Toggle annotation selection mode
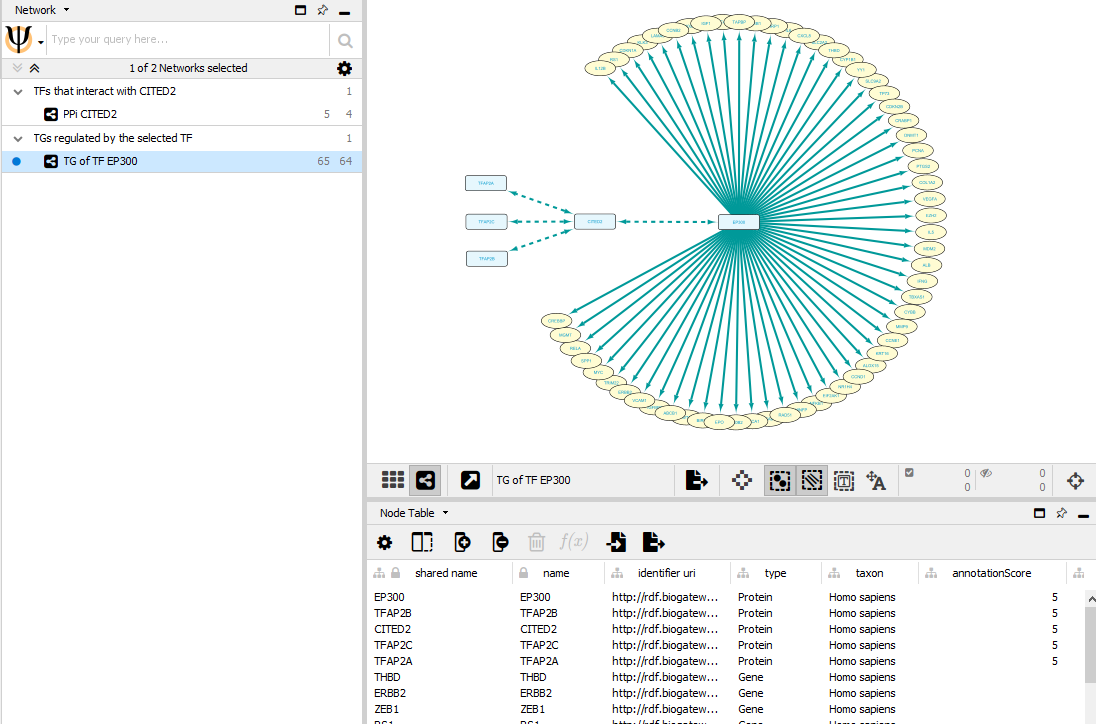Screen dimensions: 1096x724 (844, 481)
